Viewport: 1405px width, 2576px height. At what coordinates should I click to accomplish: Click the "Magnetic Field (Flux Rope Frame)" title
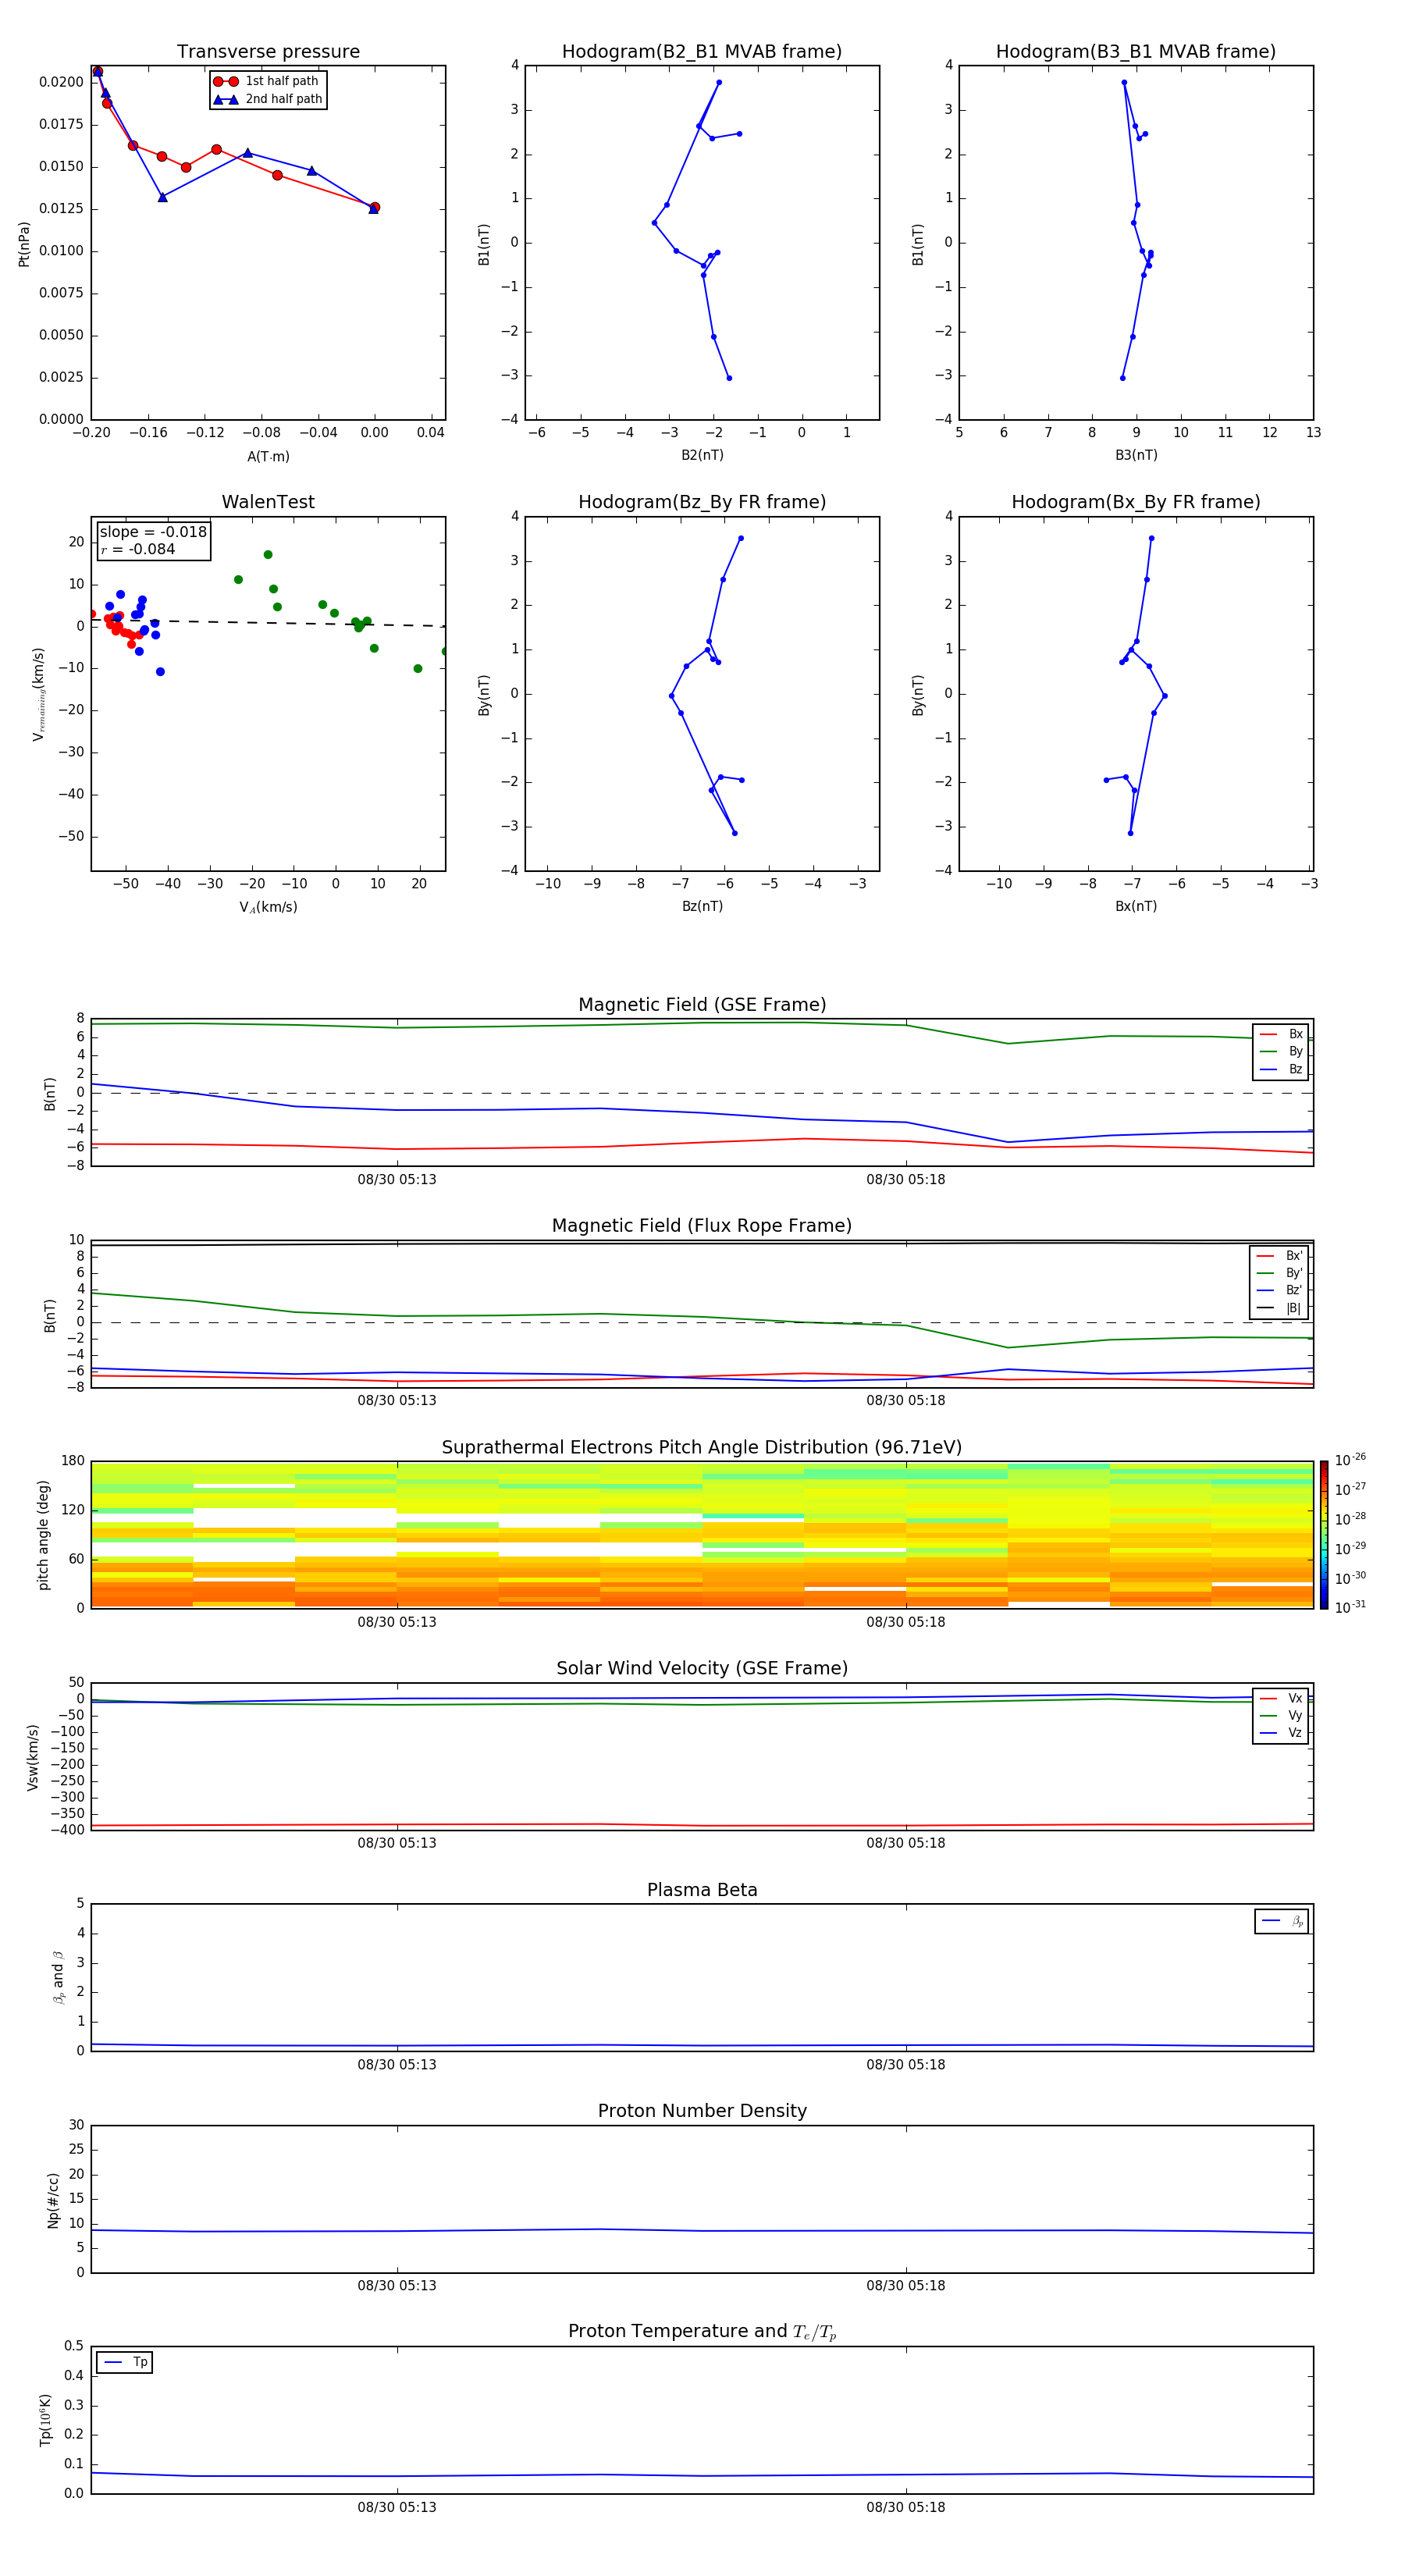click(702, 1226)
